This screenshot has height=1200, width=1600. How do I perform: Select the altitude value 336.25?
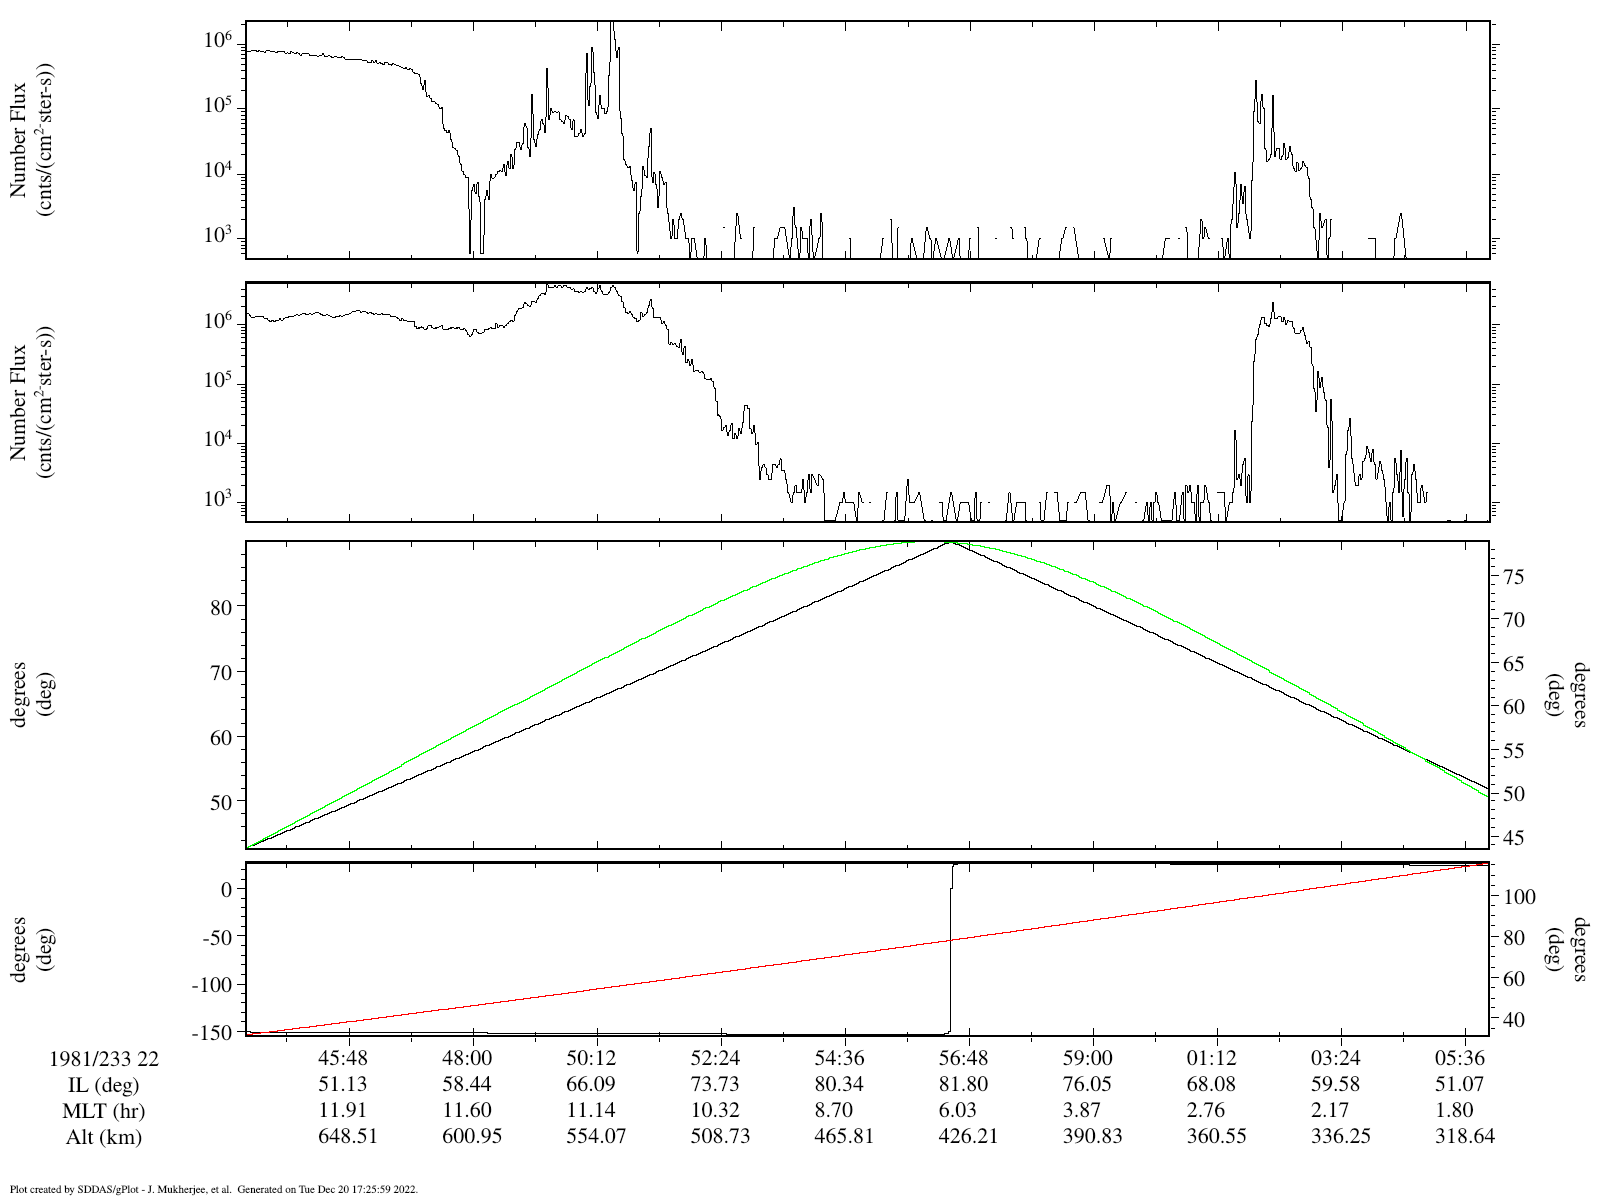coord(1340,1136)
